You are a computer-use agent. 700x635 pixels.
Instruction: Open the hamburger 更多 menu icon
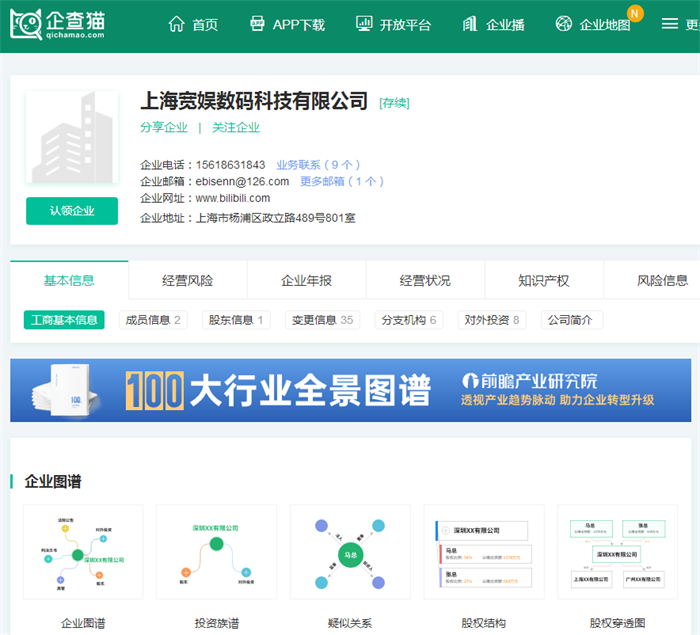[670, 24]
